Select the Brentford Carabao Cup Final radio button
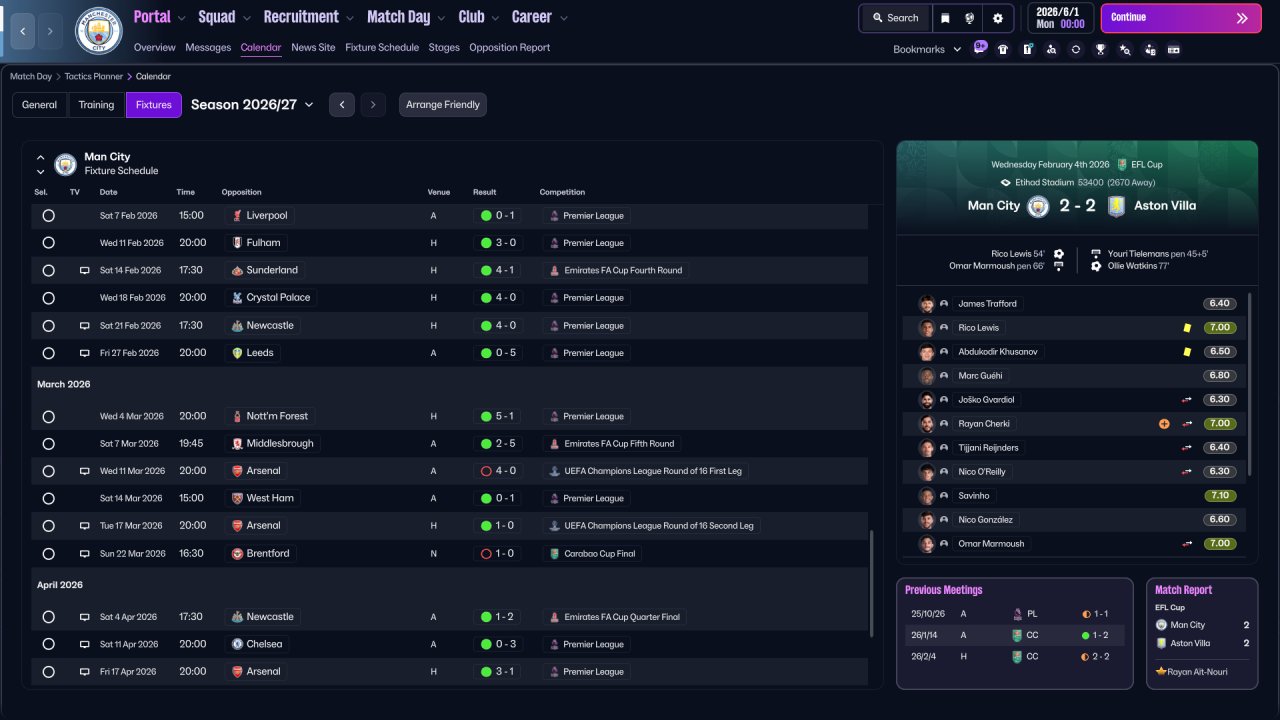The height and width of the screenshot is (720, 1280). tap(48, 553)
